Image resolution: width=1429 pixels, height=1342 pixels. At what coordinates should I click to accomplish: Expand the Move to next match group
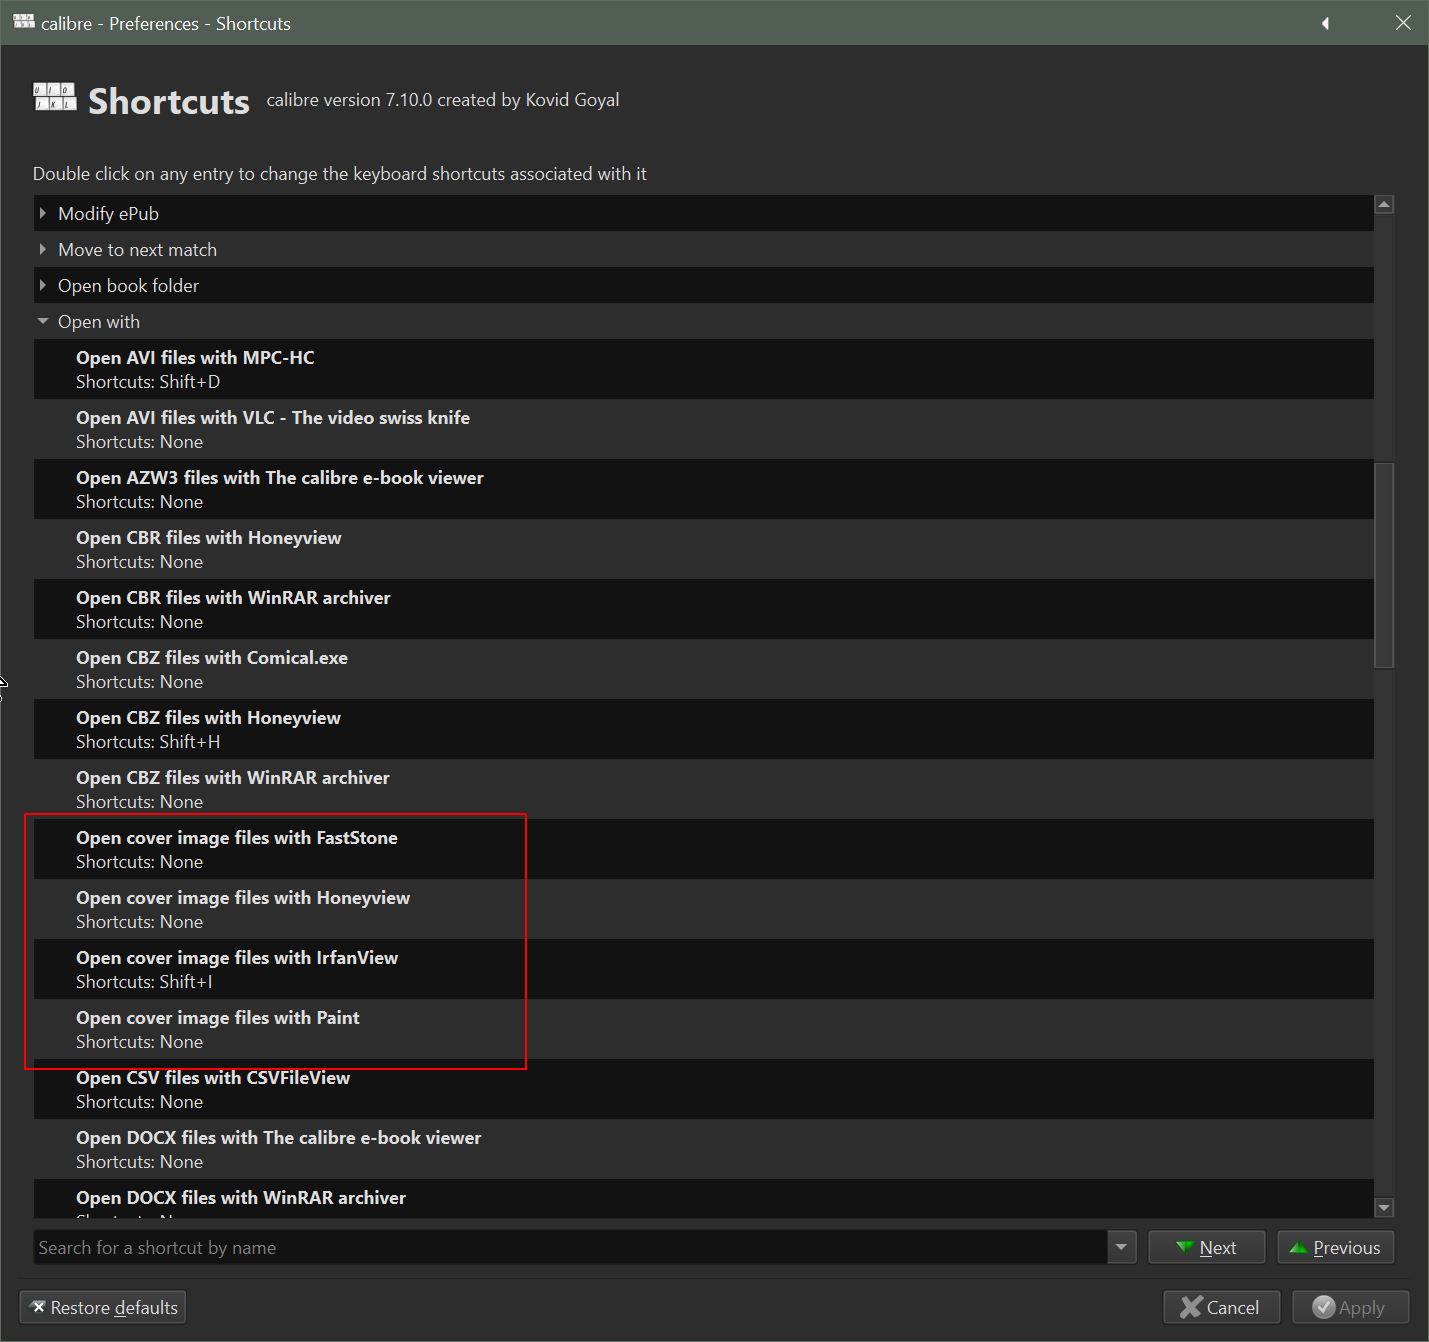coord(42,249)
